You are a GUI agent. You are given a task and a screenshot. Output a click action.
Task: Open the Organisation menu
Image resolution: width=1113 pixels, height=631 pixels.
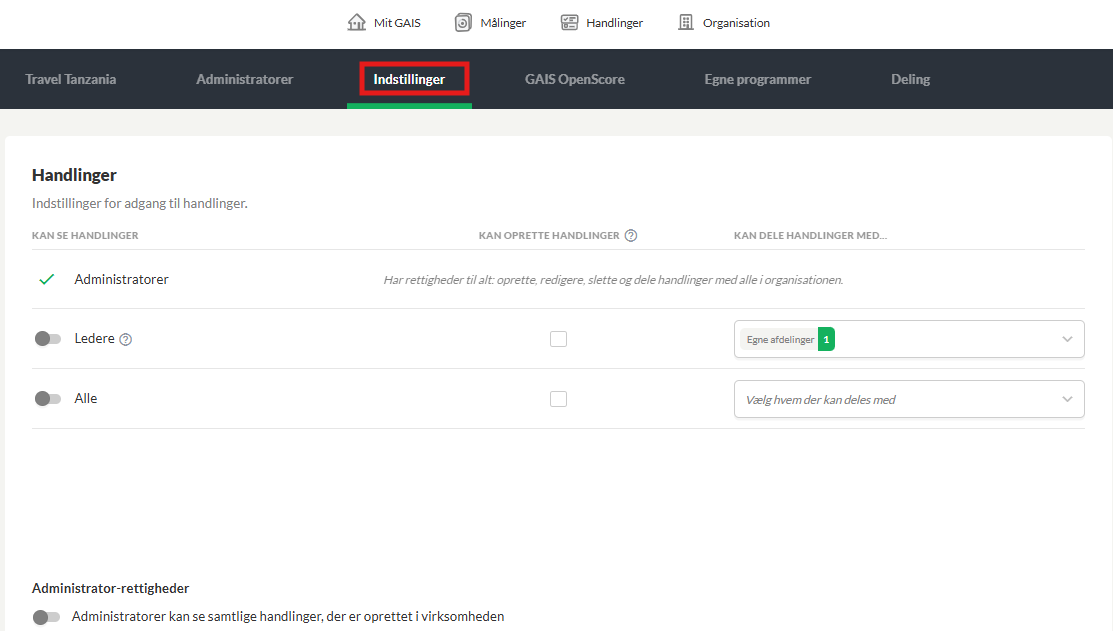pyautogui.click(x=724, y=23)
